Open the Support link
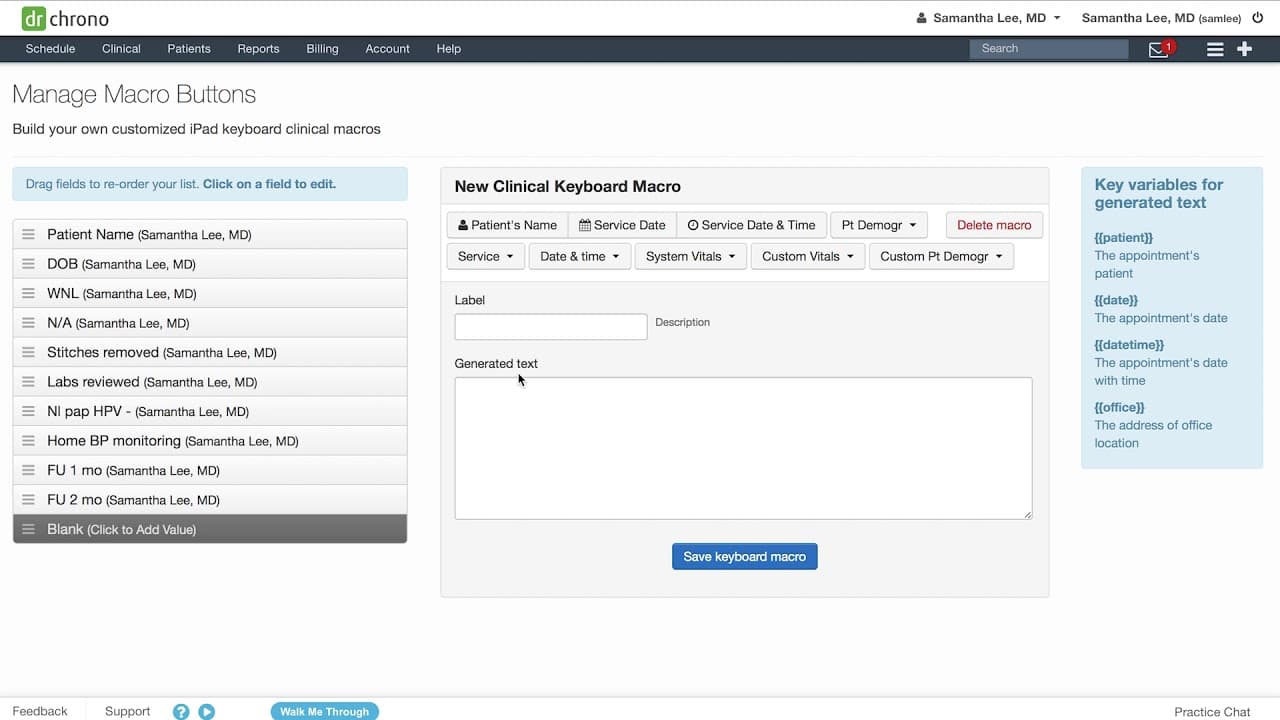The image size is (1280, 720). (127, 712)
